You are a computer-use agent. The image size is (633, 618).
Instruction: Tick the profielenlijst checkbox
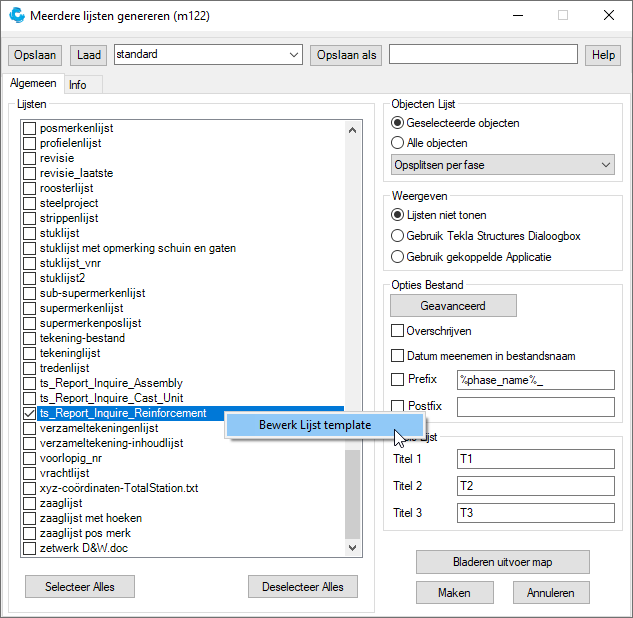(x=29, y=143)
